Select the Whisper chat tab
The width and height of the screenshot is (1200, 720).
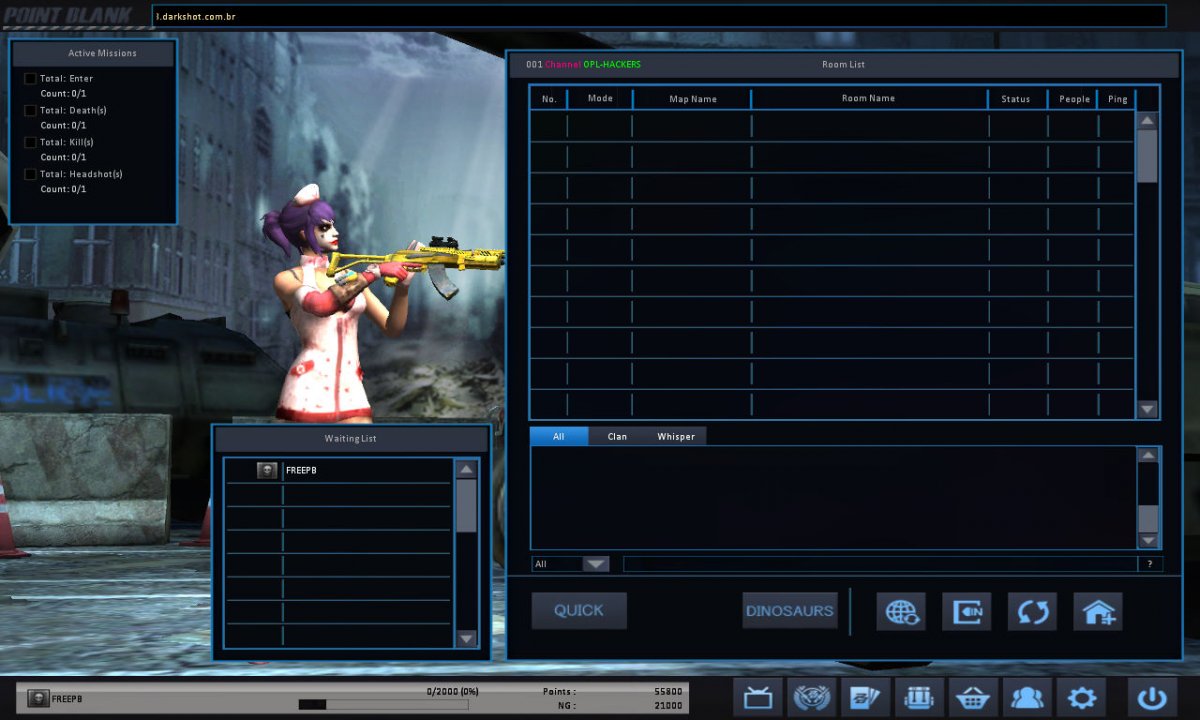(x=676, y=436)
